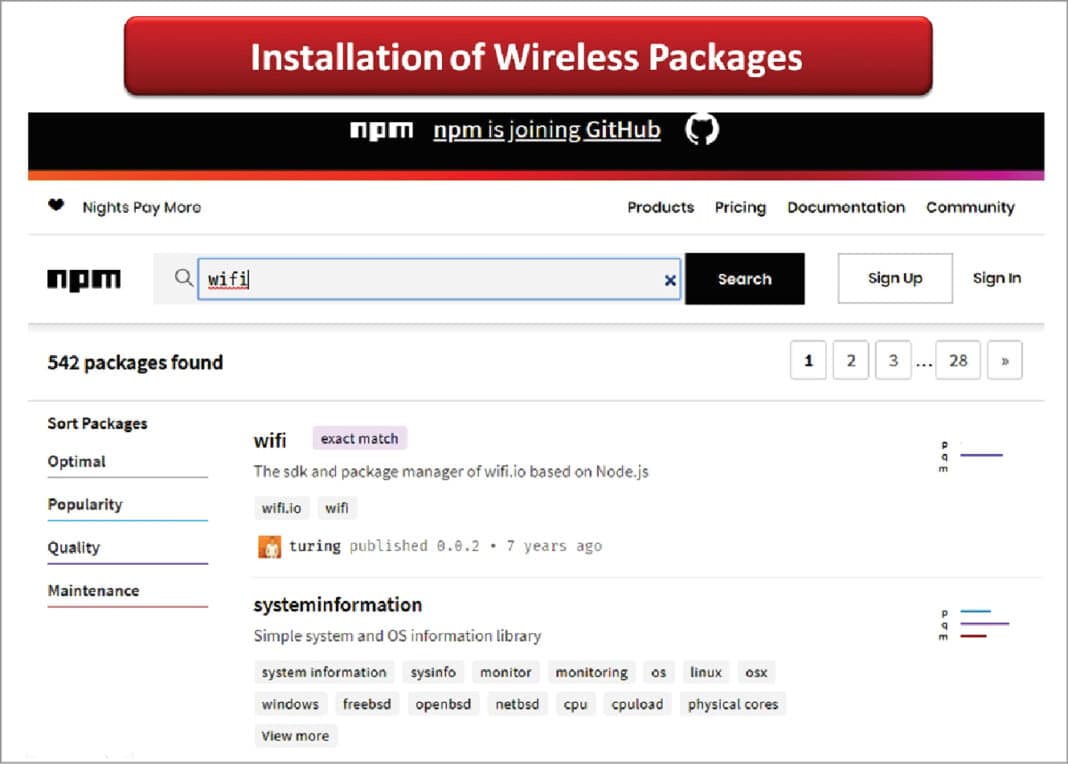Sort packages by Popularity

[x=85, y=504]
